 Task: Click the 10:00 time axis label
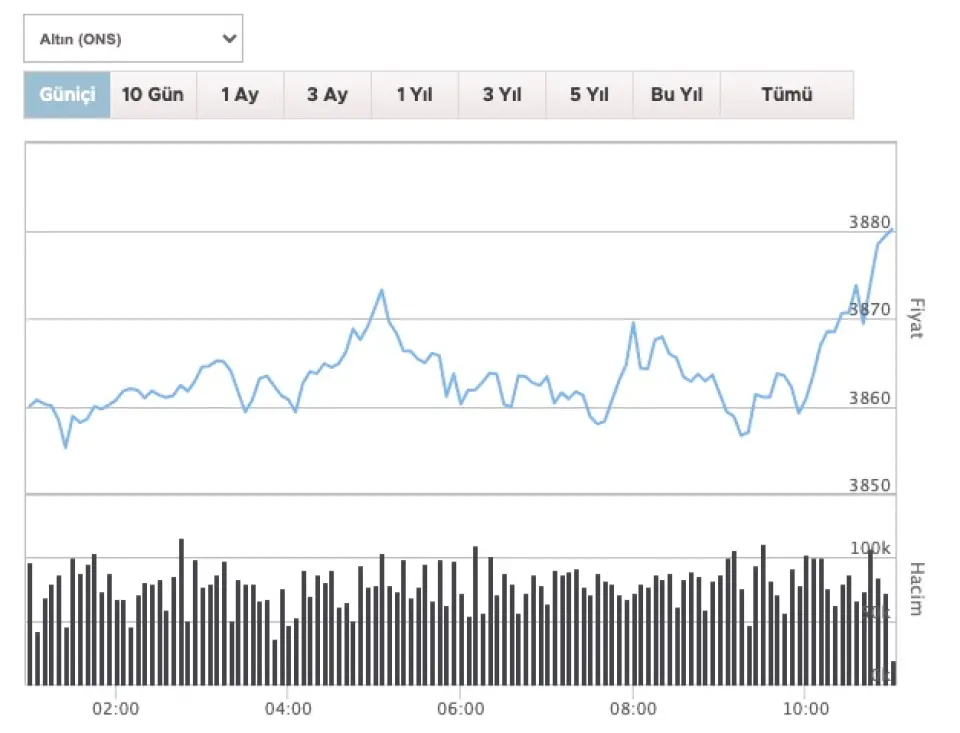pyautogui.click(x=805, y=709)
